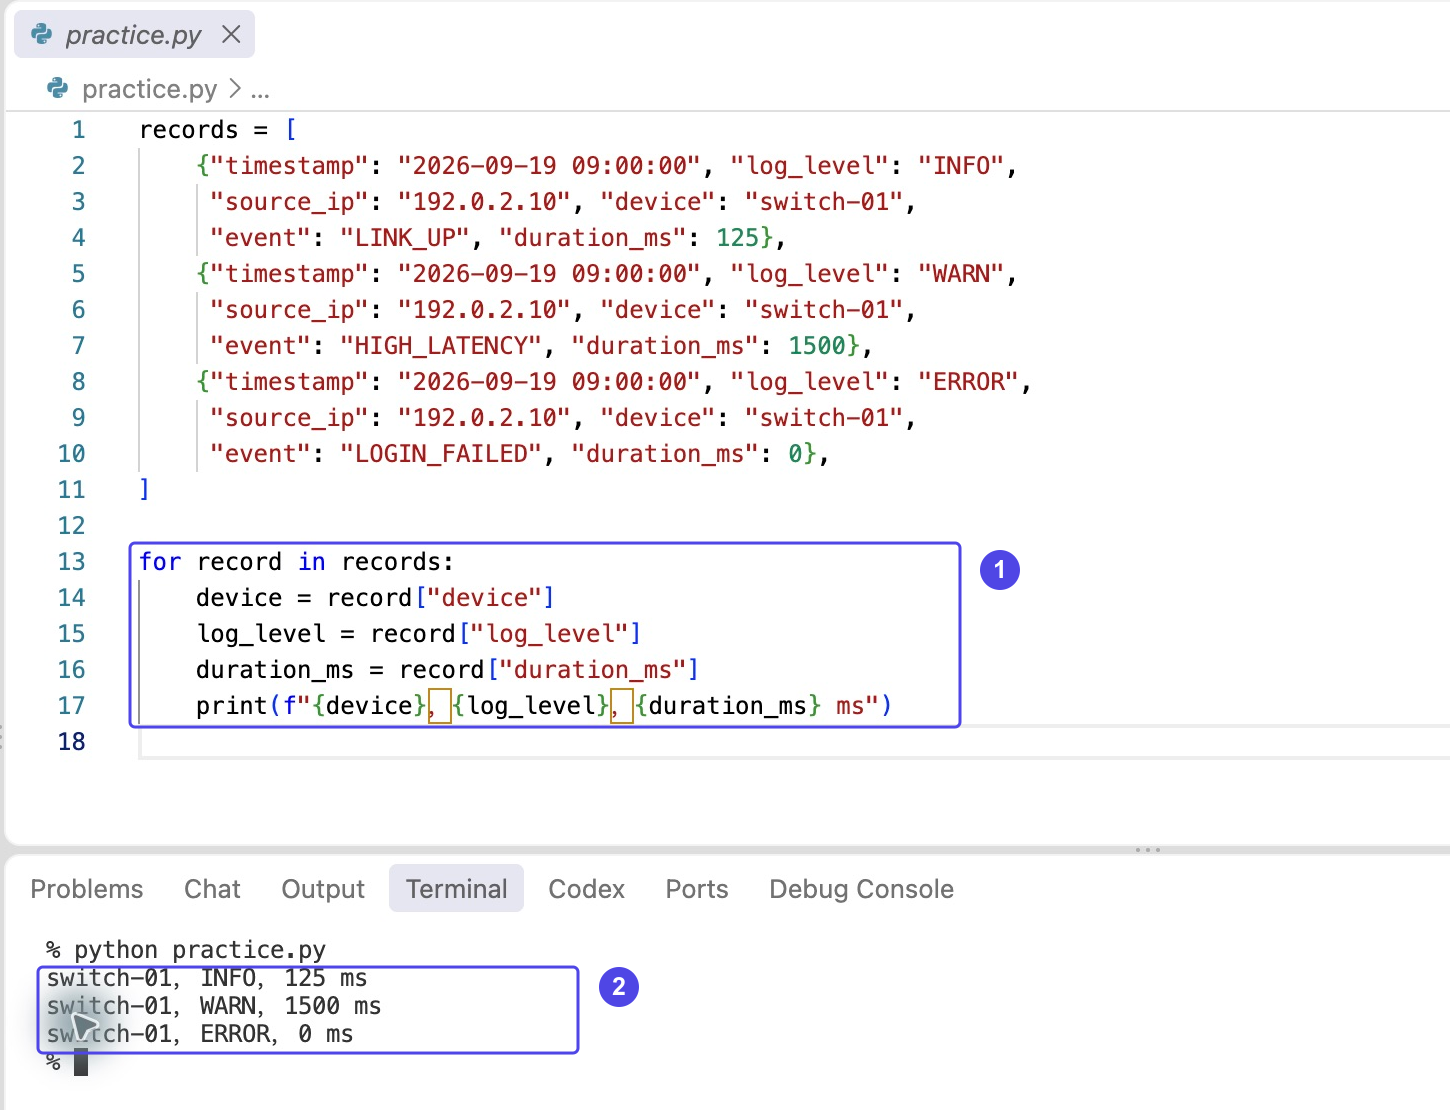Click line number 1 in the gutter
Screen dimensions: 1450x1110
coord(78,130)
